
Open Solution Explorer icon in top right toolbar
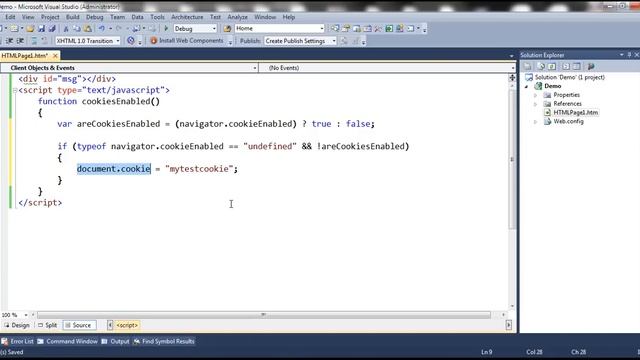(335, 28)
